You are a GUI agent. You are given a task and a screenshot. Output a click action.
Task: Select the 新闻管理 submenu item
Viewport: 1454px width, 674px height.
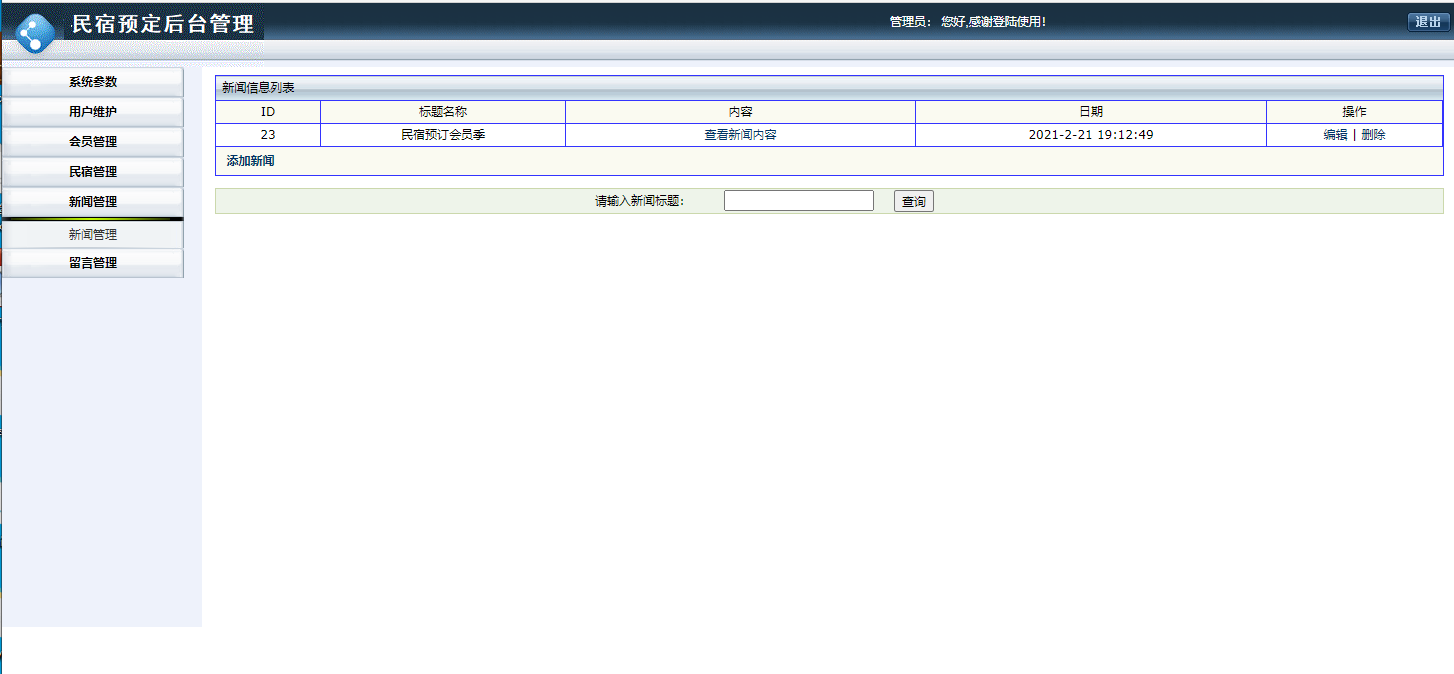pos(95,234)
